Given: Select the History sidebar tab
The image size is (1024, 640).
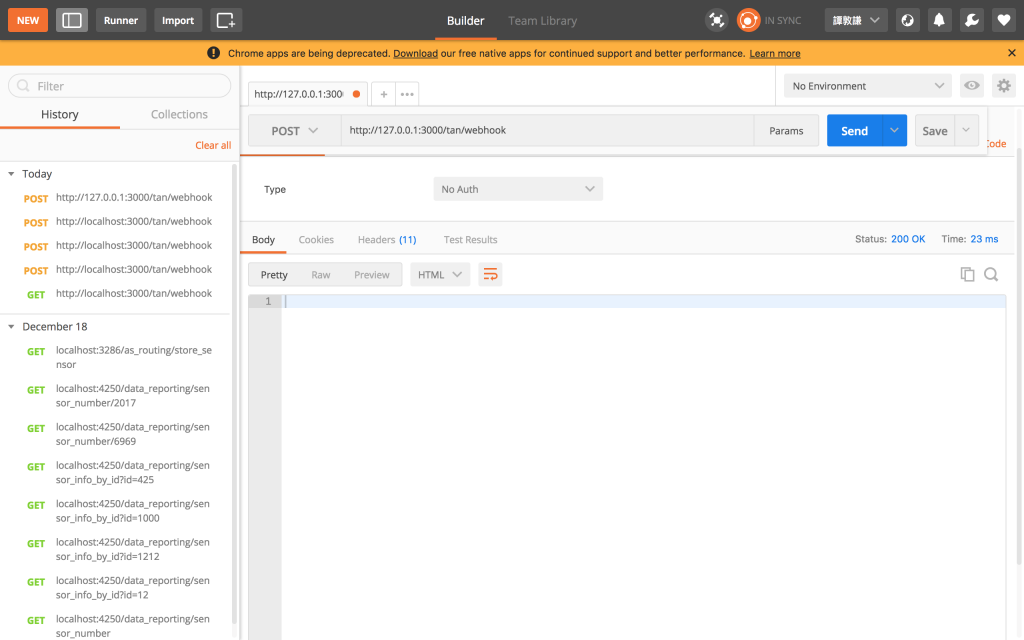Looking at the screenshot, I should point(59,114).
